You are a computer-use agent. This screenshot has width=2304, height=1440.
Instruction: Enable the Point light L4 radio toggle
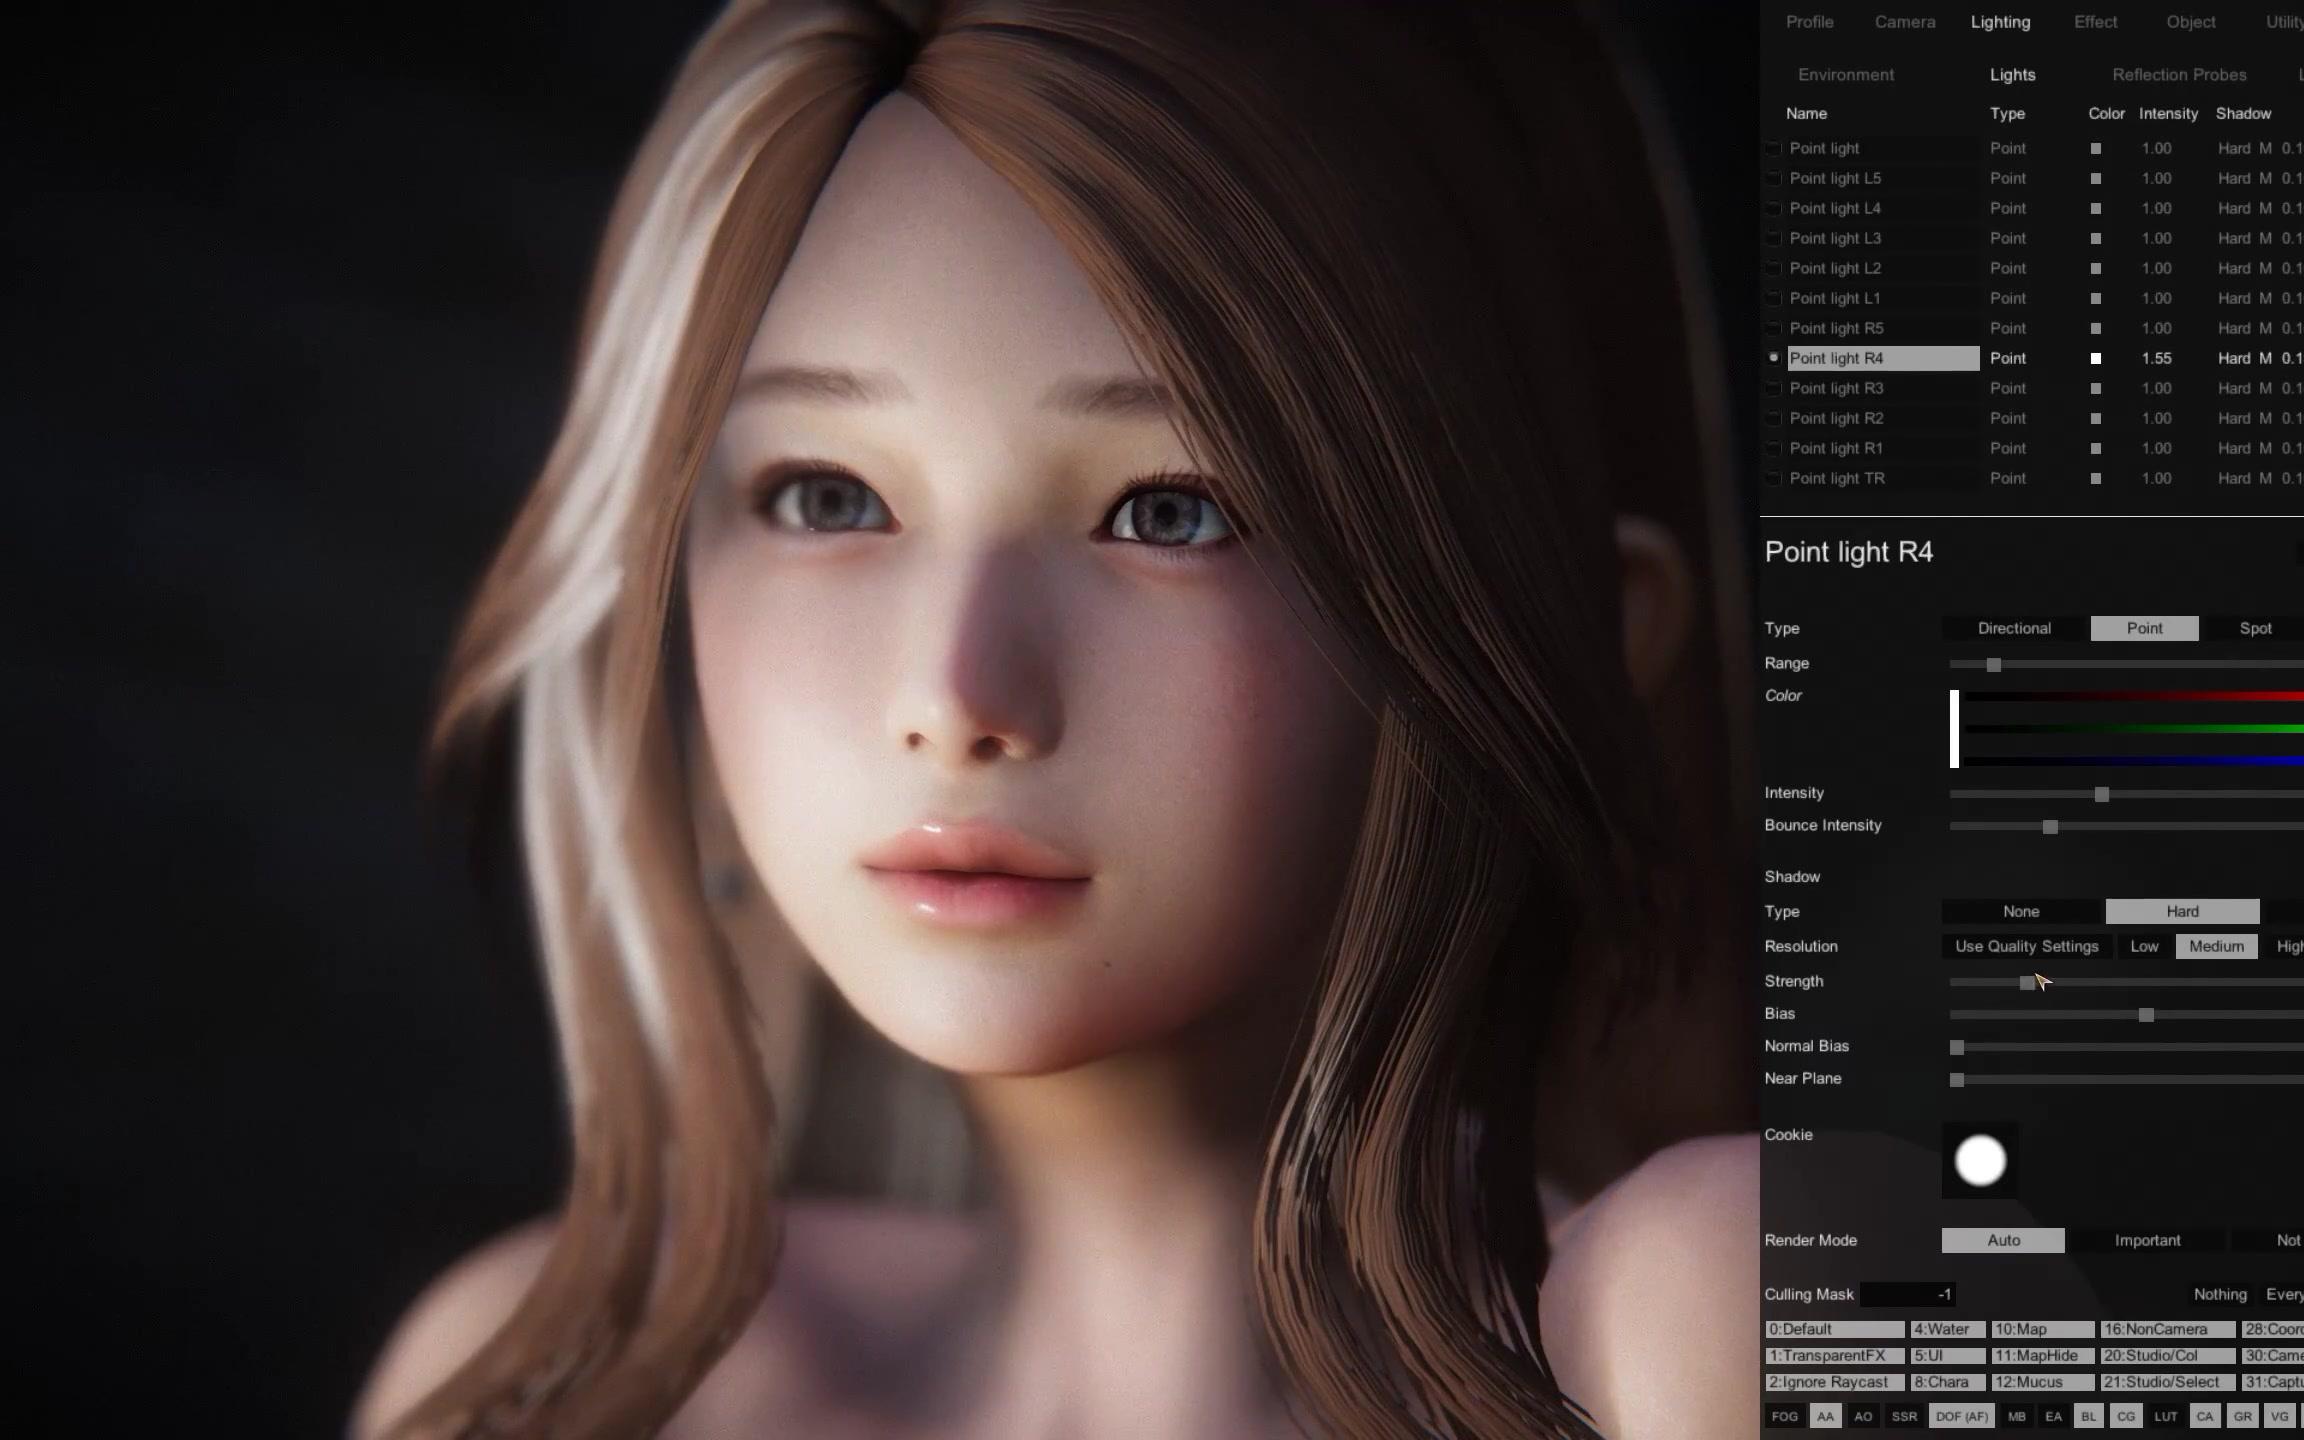point(1773,208)
